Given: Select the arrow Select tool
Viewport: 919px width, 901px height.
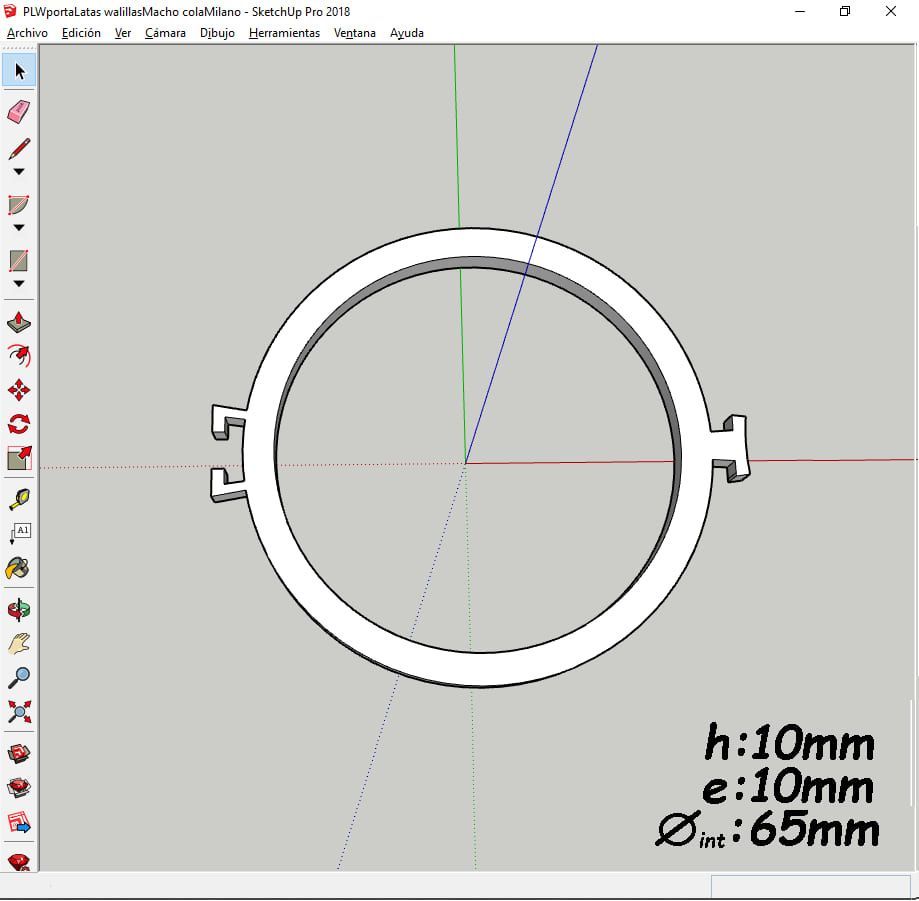Looking at the screenshot, I should [19, 70].
